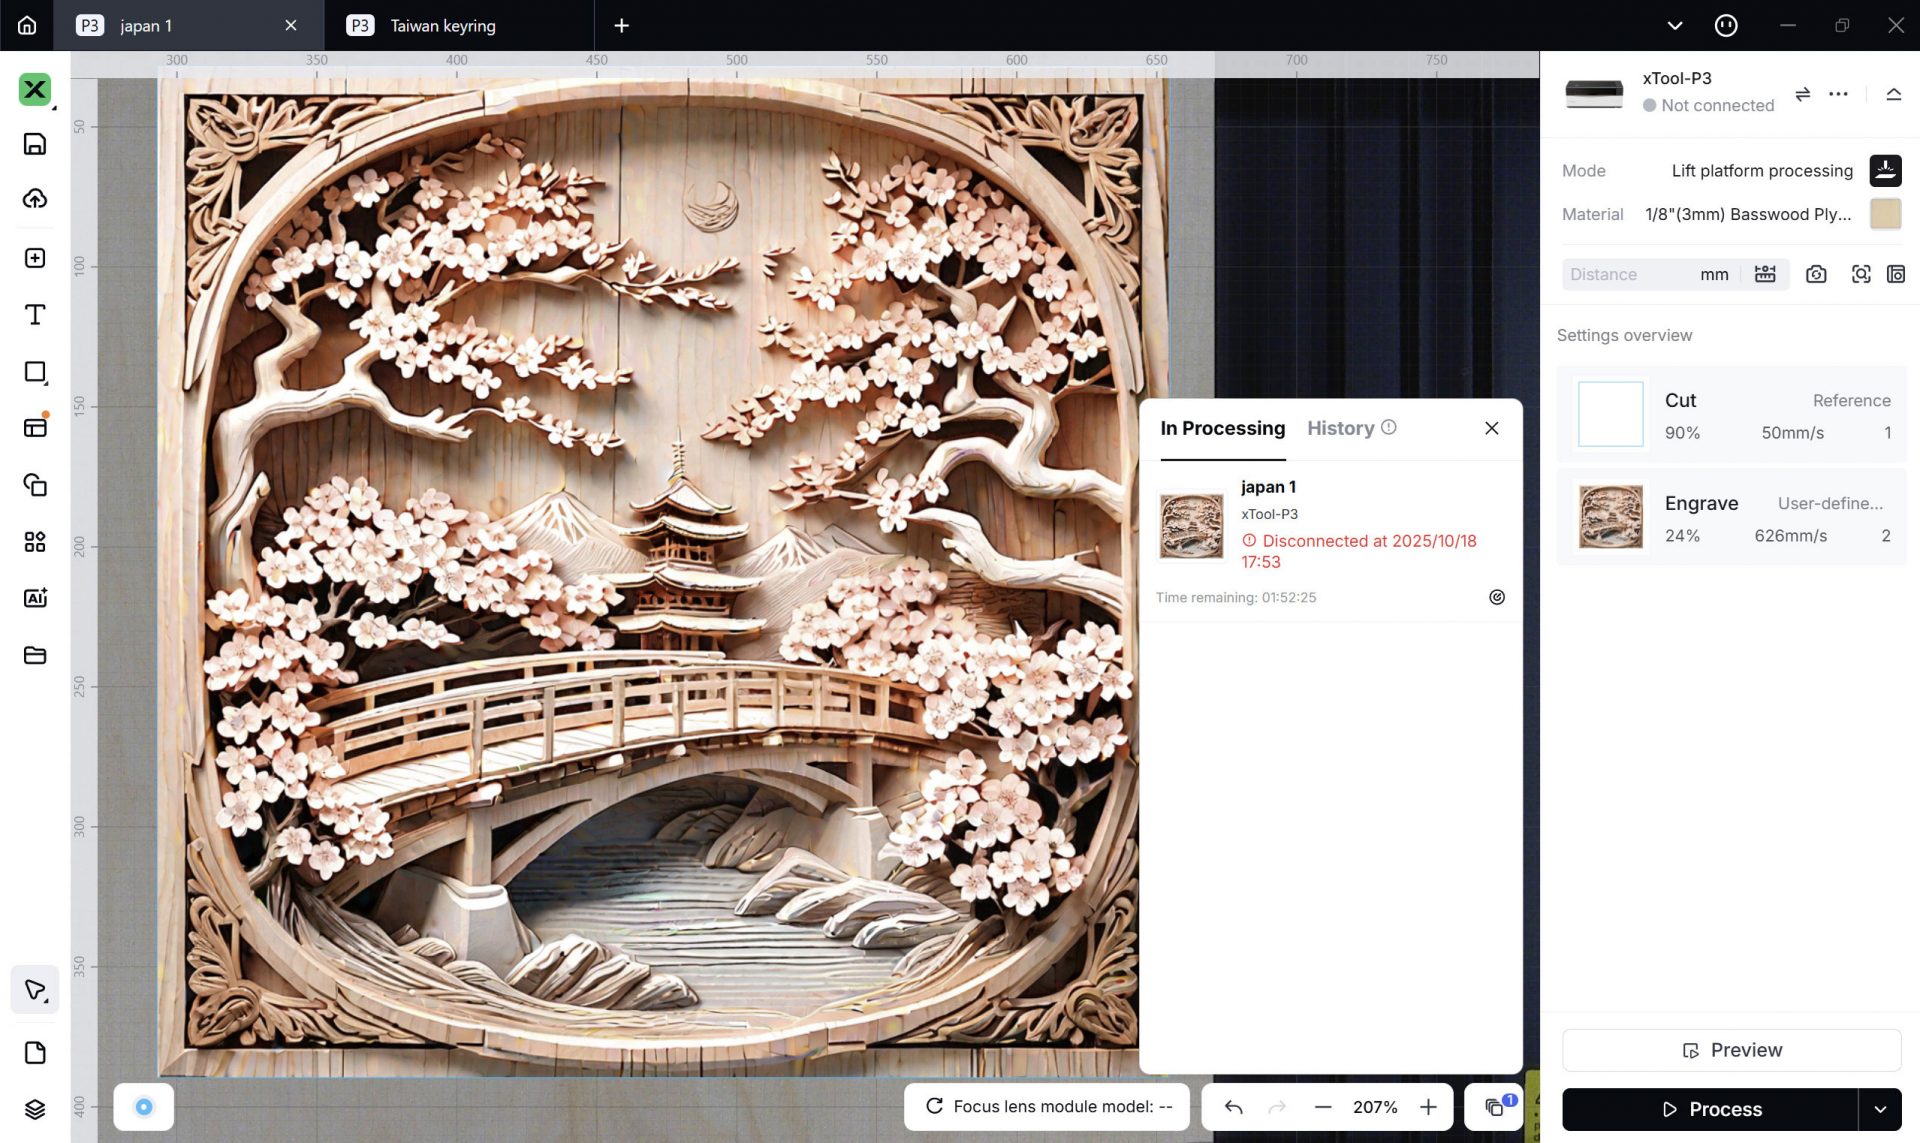Toggle the blue dot button on canvas
Screen dimensions: 1920x1143
(x=144, y=1106)
